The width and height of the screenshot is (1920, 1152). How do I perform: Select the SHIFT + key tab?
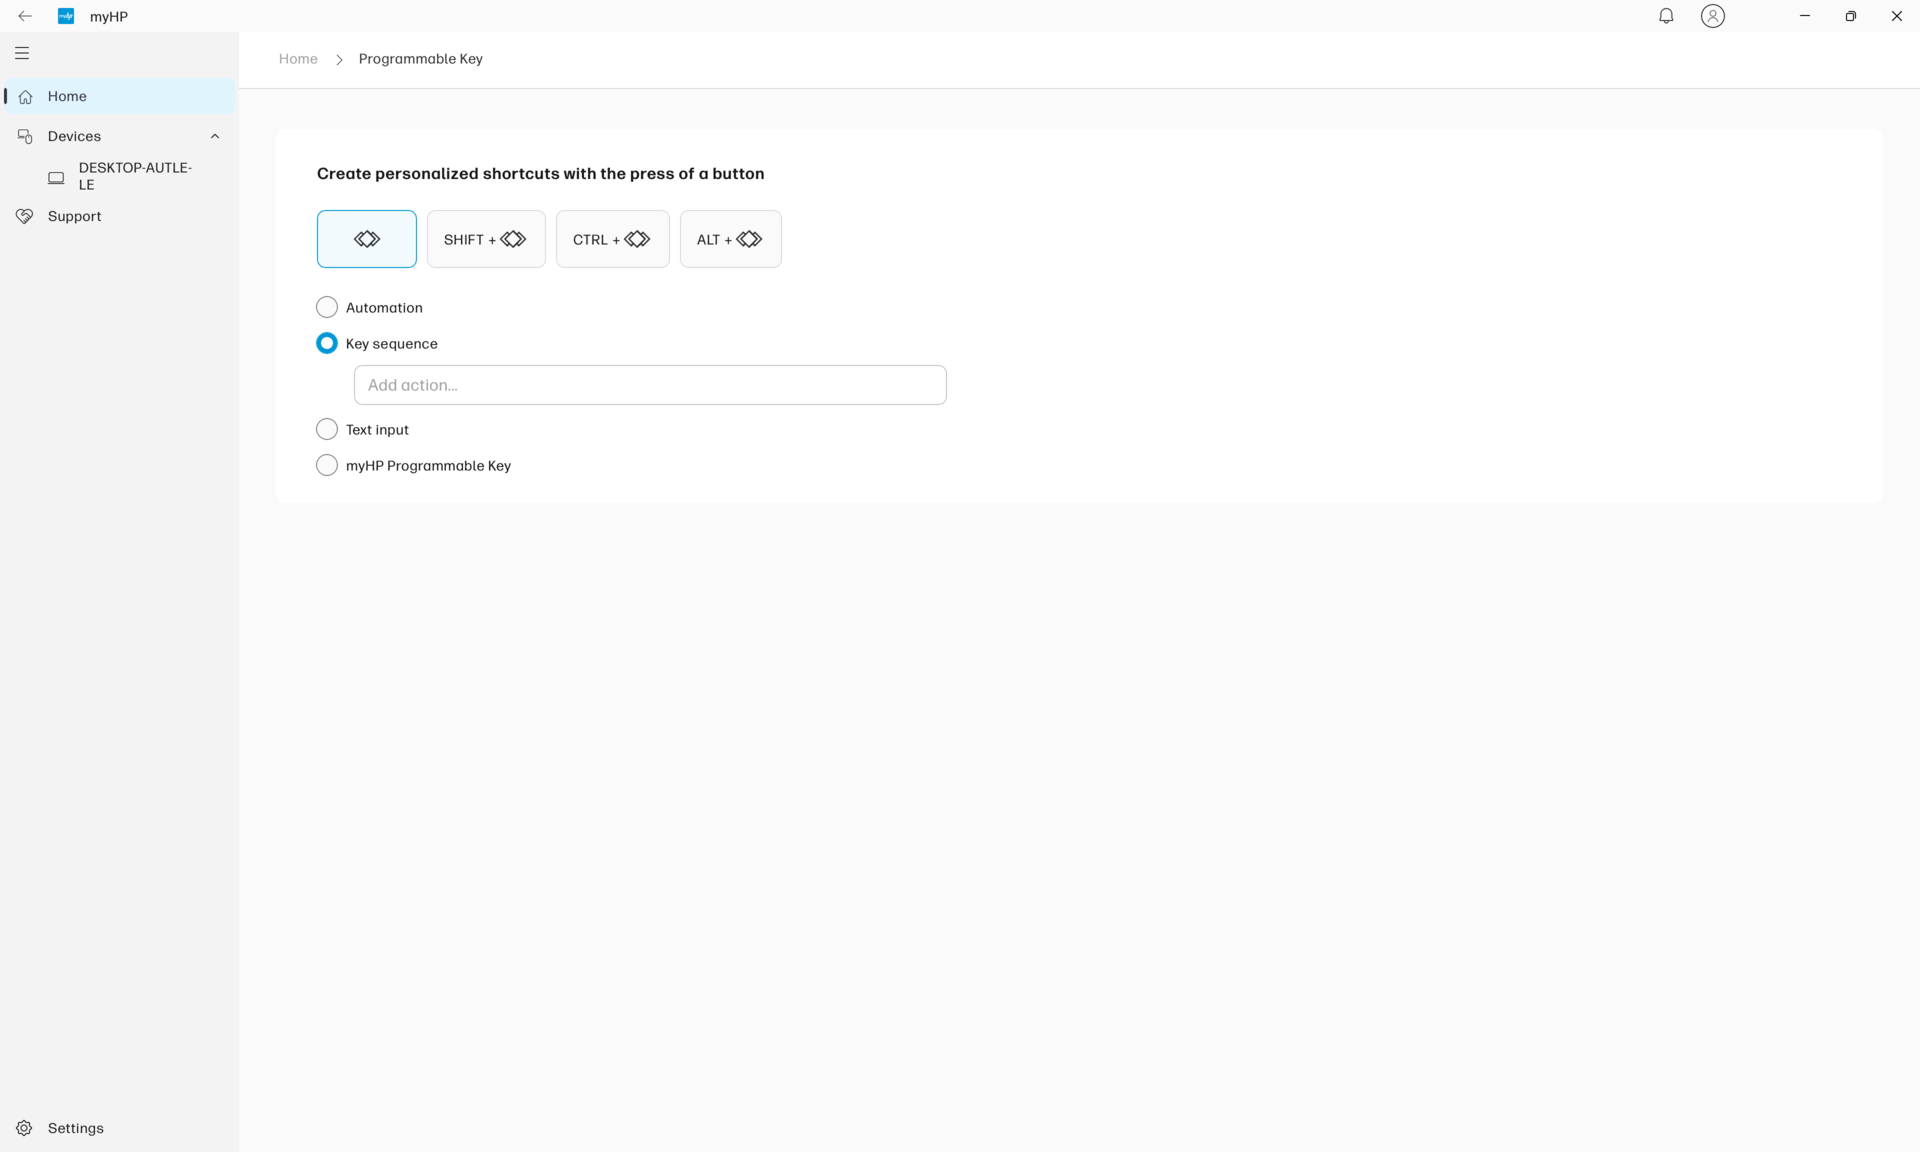485,239
